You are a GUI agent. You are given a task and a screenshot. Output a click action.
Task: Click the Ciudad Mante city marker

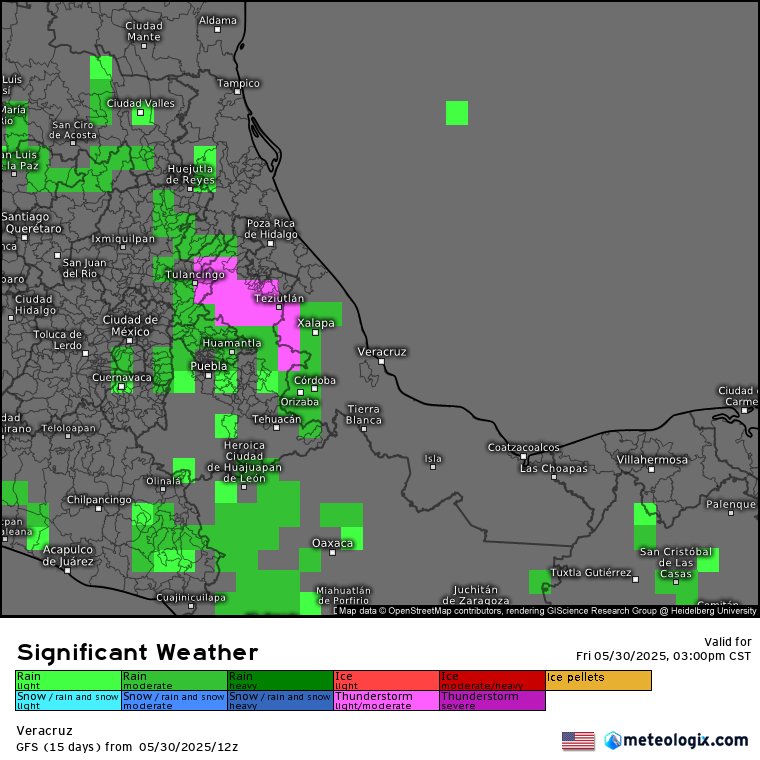pyautogui.click(x=144, y=46)
